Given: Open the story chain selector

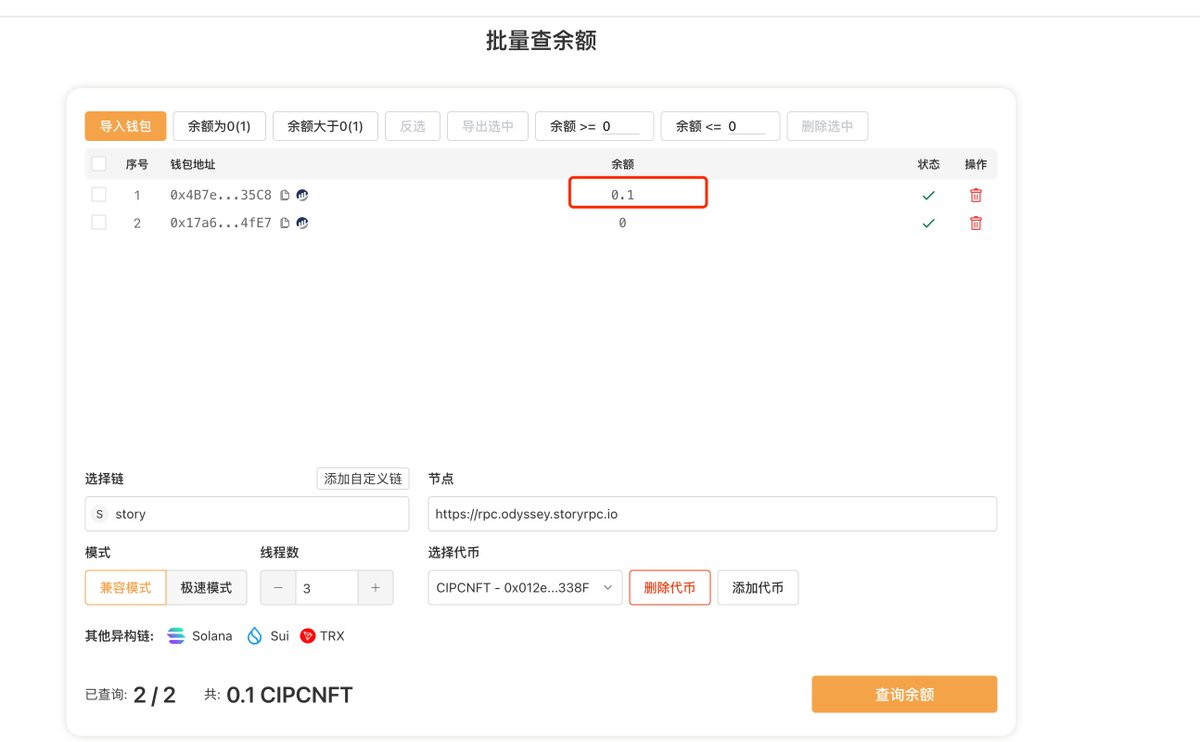Looking at the screenshot, I should pyautogui.click(x=247, y=514).
